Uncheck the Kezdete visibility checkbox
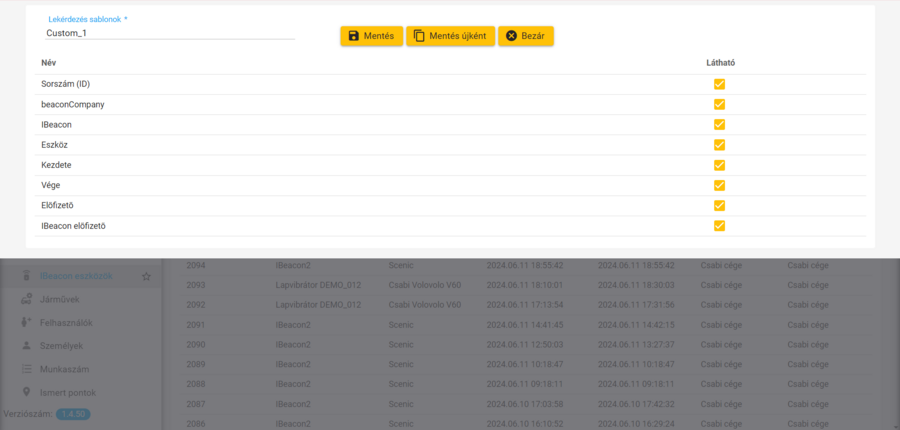This screenshot has height=430, width=900. (x=719, y=165)
